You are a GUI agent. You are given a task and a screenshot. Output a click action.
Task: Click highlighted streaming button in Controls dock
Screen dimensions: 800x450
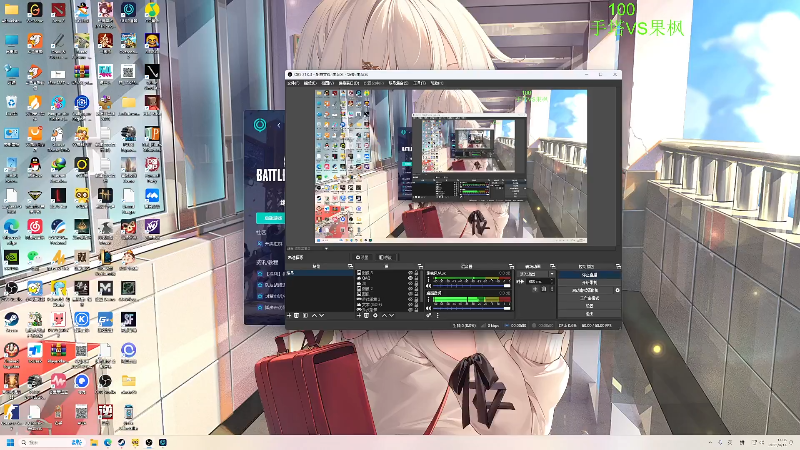[590, 275]
